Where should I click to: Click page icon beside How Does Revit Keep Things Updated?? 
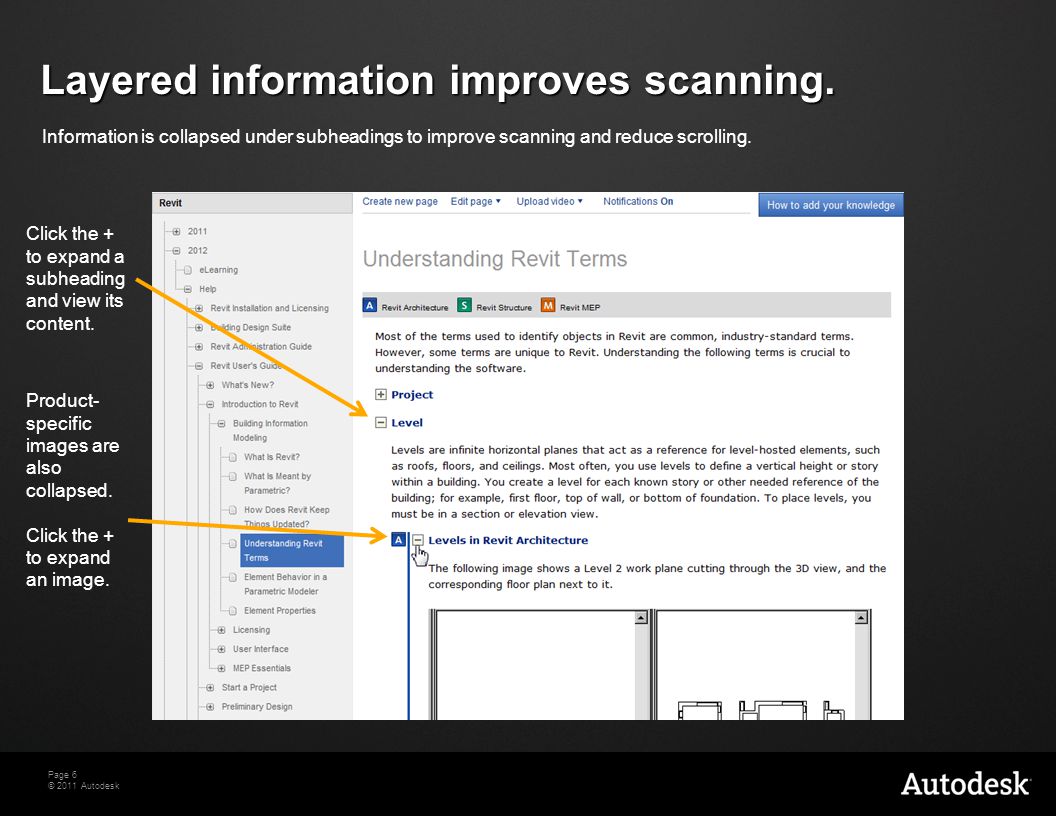click(232, 510)
